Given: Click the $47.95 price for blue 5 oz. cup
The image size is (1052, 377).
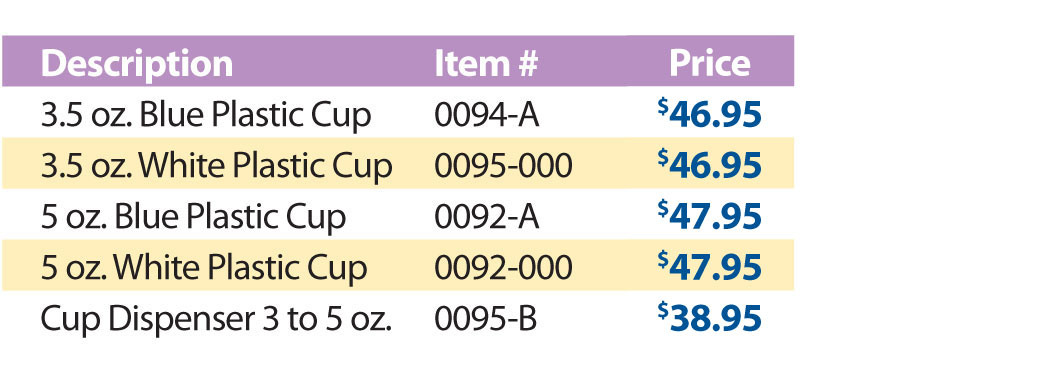Looking at the screenshot, I should [710, 216].
